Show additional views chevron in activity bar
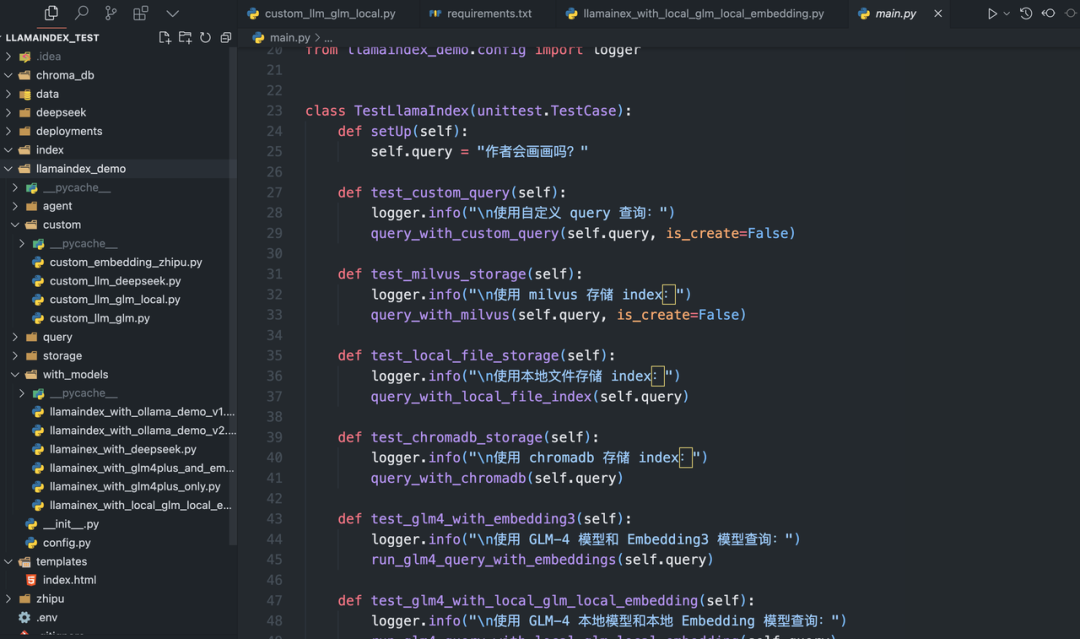The image size is (1080, 639). click(172, 13)
